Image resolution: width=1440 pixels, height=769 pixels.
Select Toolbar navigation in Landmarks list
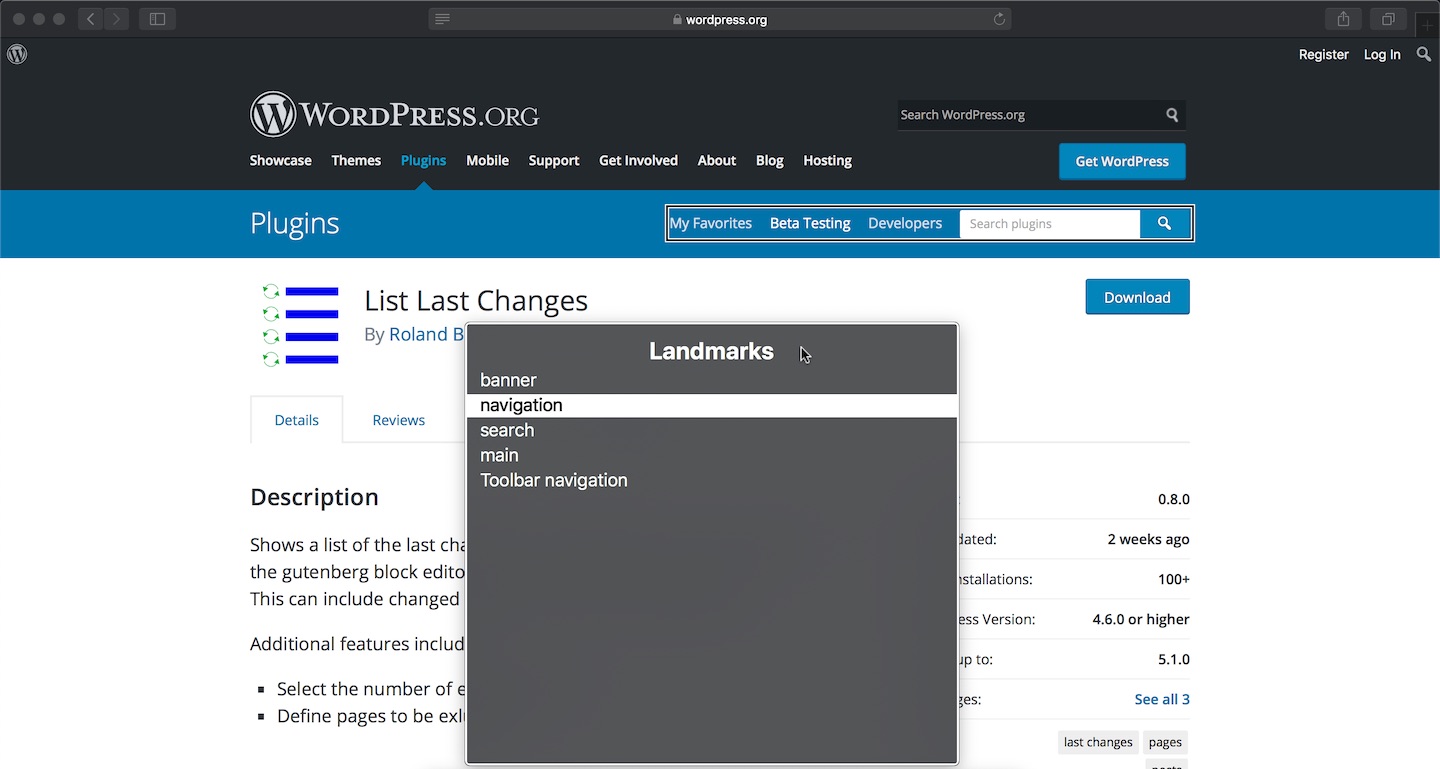pyautogui.click(x=712, y=480)
